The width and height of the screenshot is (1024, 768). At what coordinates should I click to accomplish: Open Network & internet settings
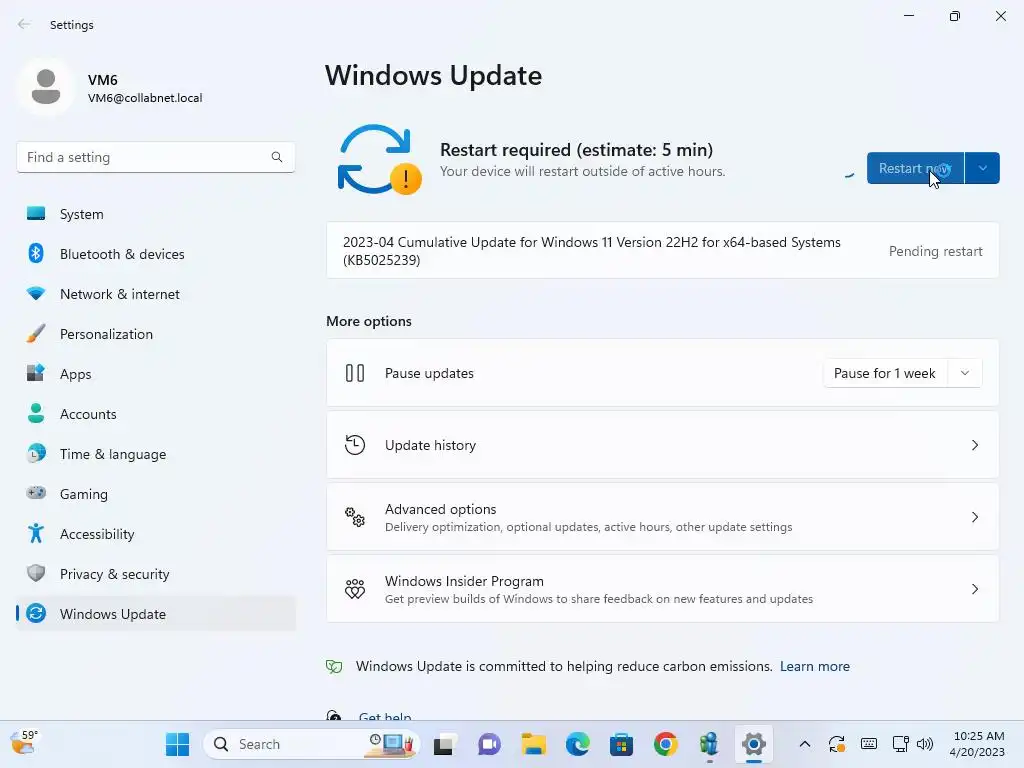click(x=156, y=293)
